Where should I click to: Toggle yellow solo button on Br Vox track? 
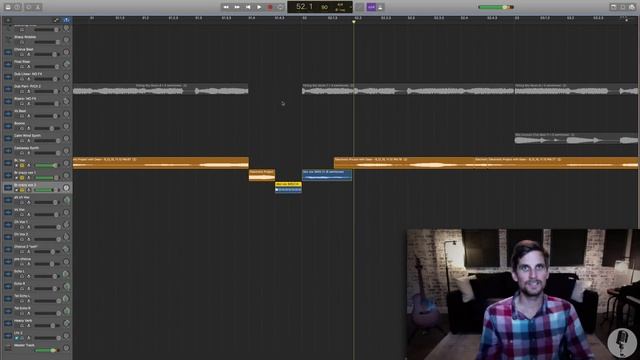point(22,165)
